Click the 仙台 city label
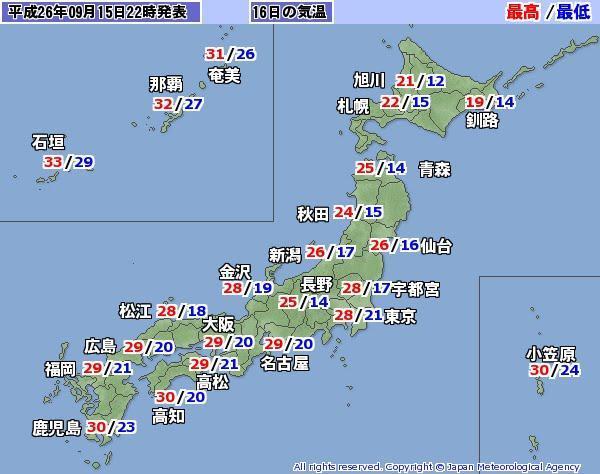600x474 pixels. click(x=437, y=245)
